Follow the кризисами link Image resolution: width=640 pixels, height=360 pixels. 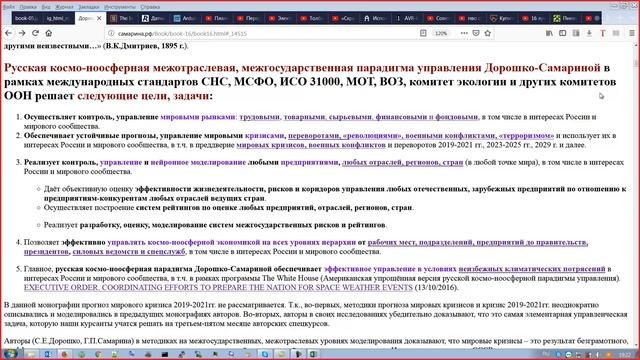264,136
